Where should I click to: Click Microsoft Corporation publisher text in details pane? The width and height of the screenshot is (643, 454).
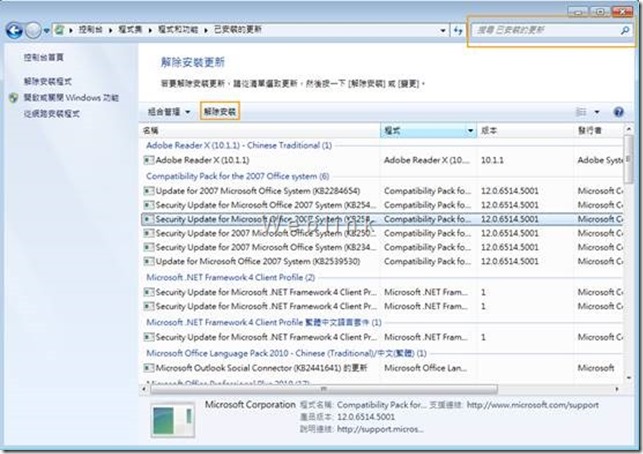[x=250, y=405]
